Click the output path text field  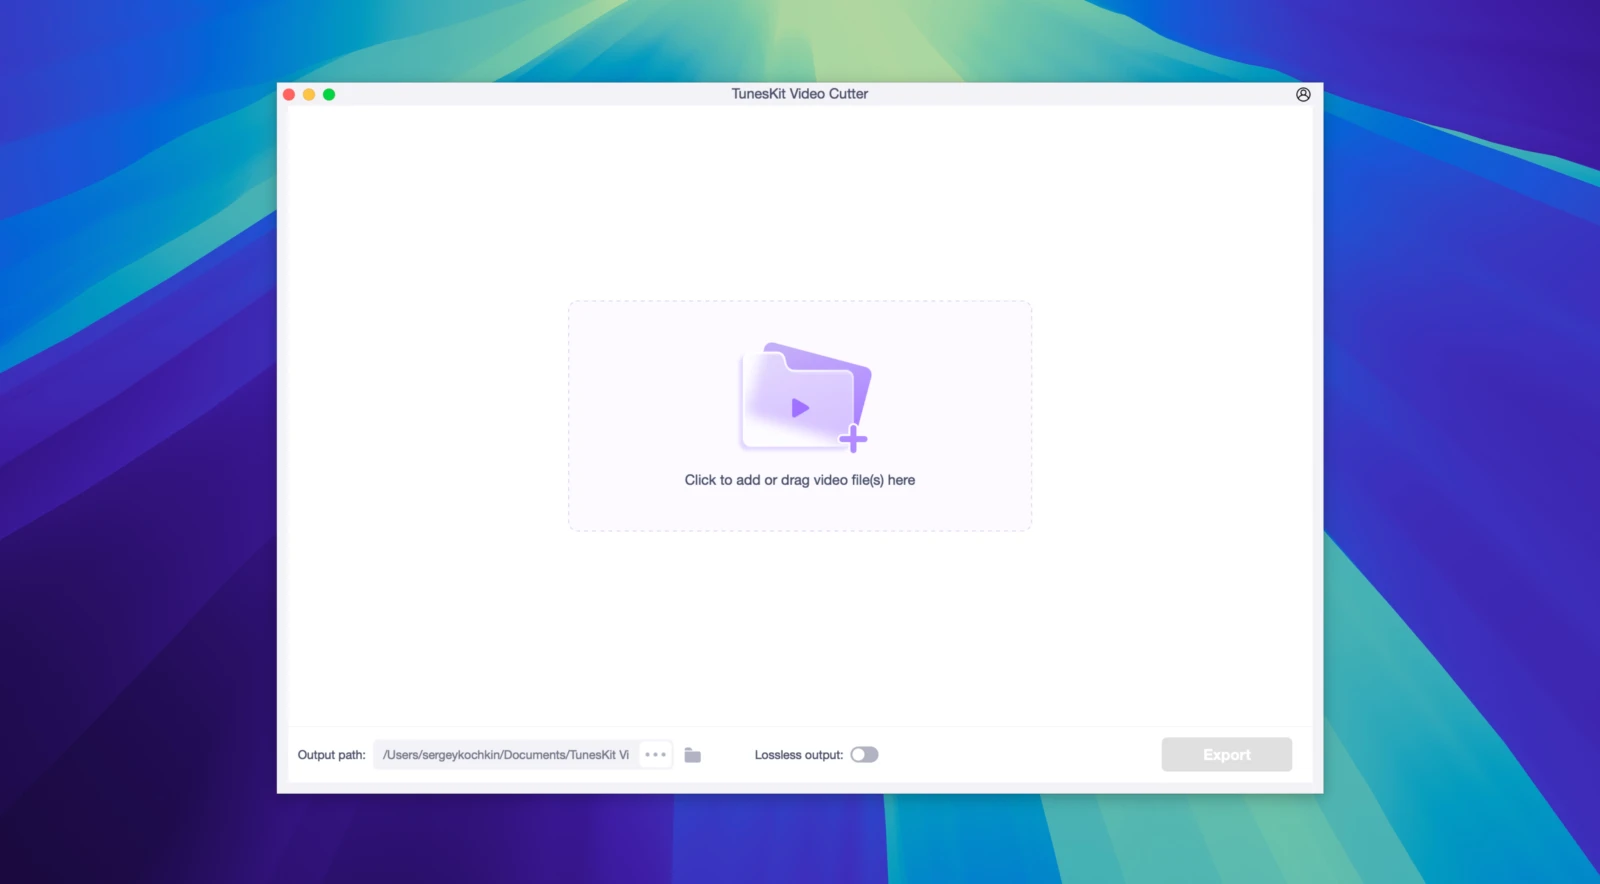pos(506,755)
